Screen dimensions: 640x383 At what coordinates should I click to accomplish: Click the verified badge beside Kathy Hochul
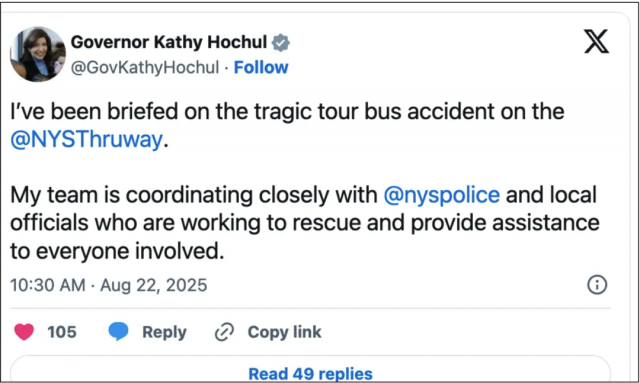281,42
